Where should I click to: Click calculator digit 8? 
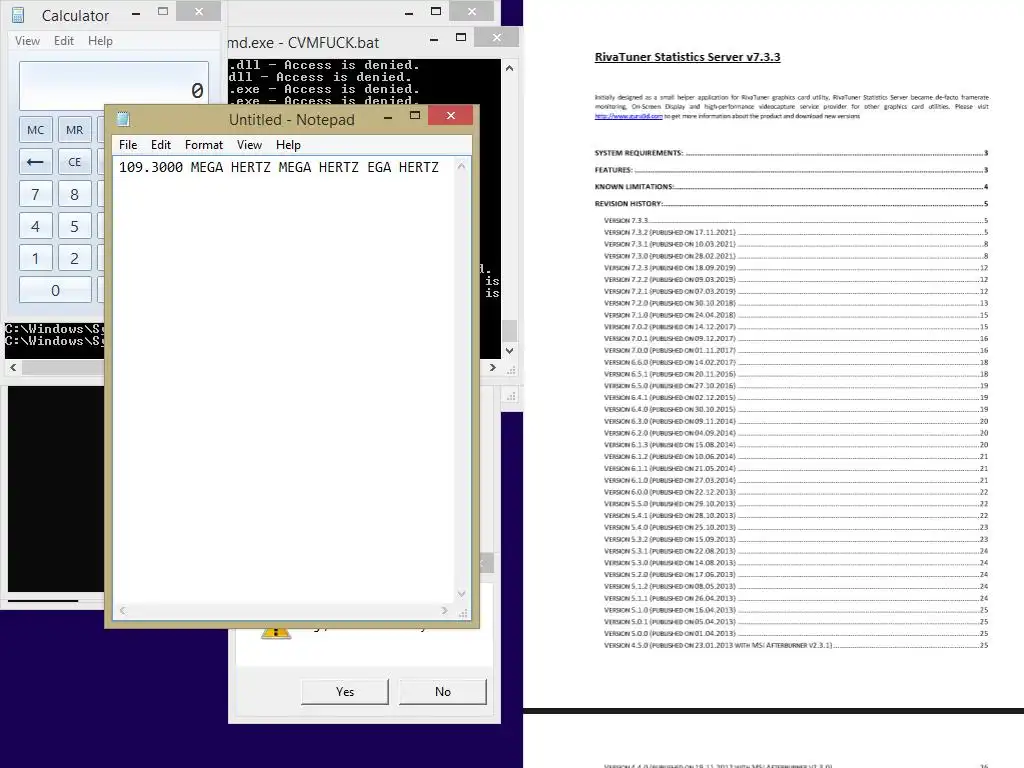click(74, 194)
